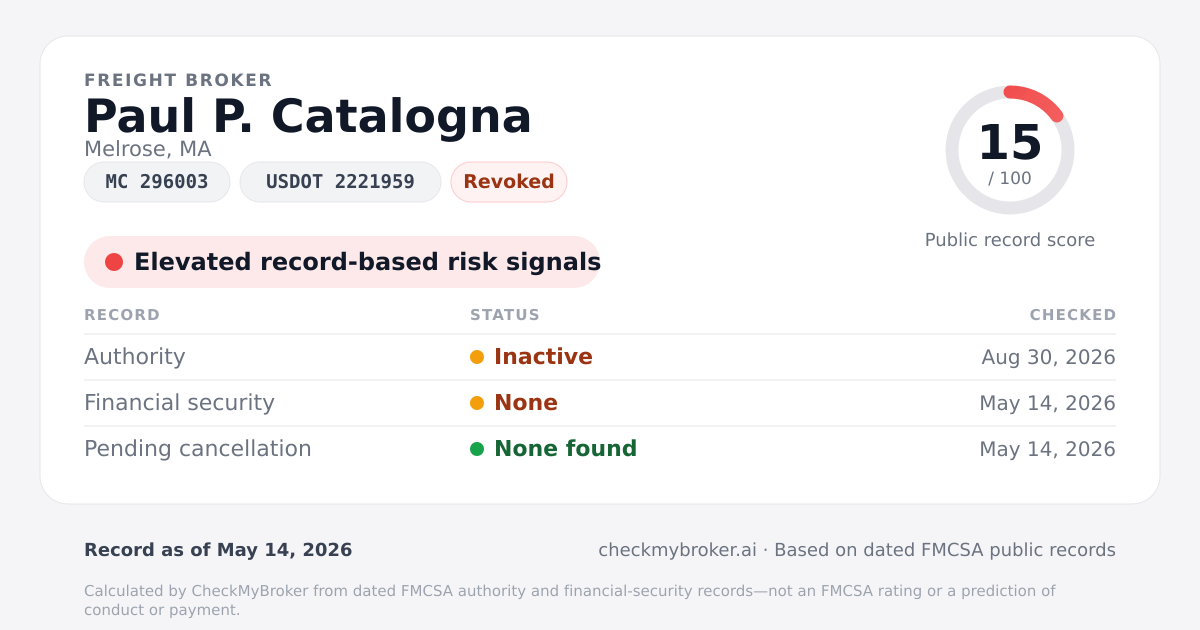The width and height of the screenshot is (1200, 630).
Task: Click the orange dot beside Inactive
Action: [x=477, y=357]
